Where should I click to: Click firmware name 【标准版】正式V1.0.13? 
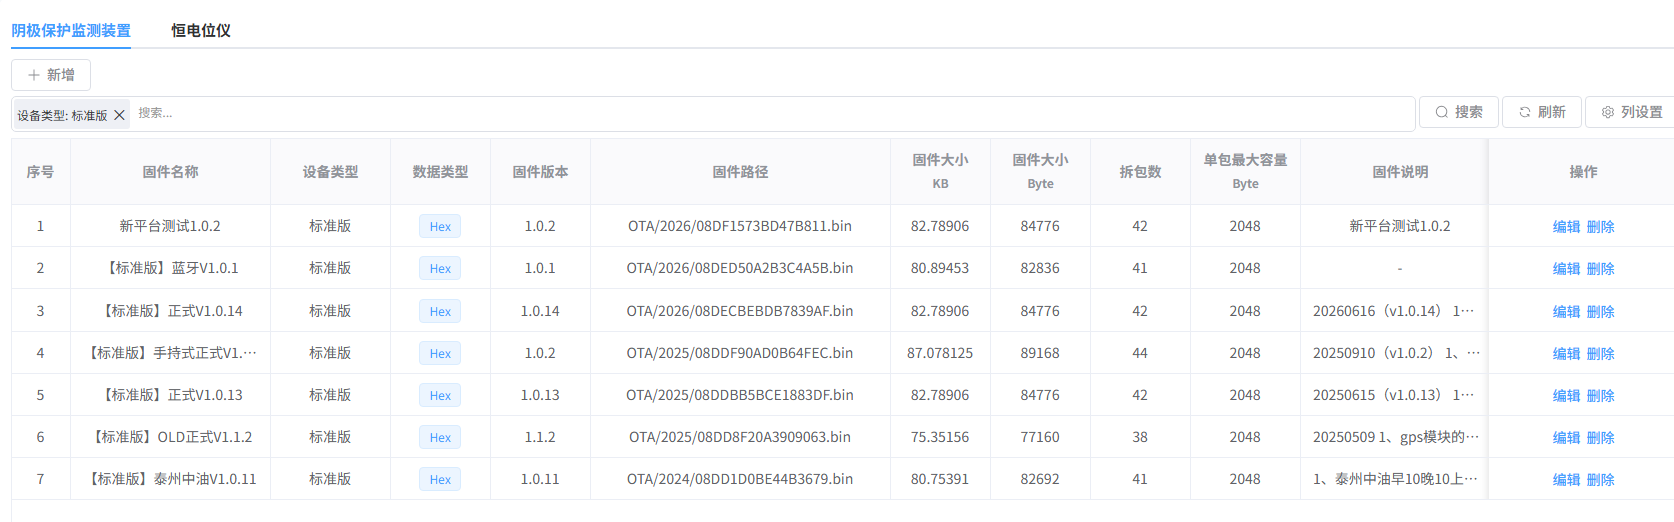coord(171,395)
